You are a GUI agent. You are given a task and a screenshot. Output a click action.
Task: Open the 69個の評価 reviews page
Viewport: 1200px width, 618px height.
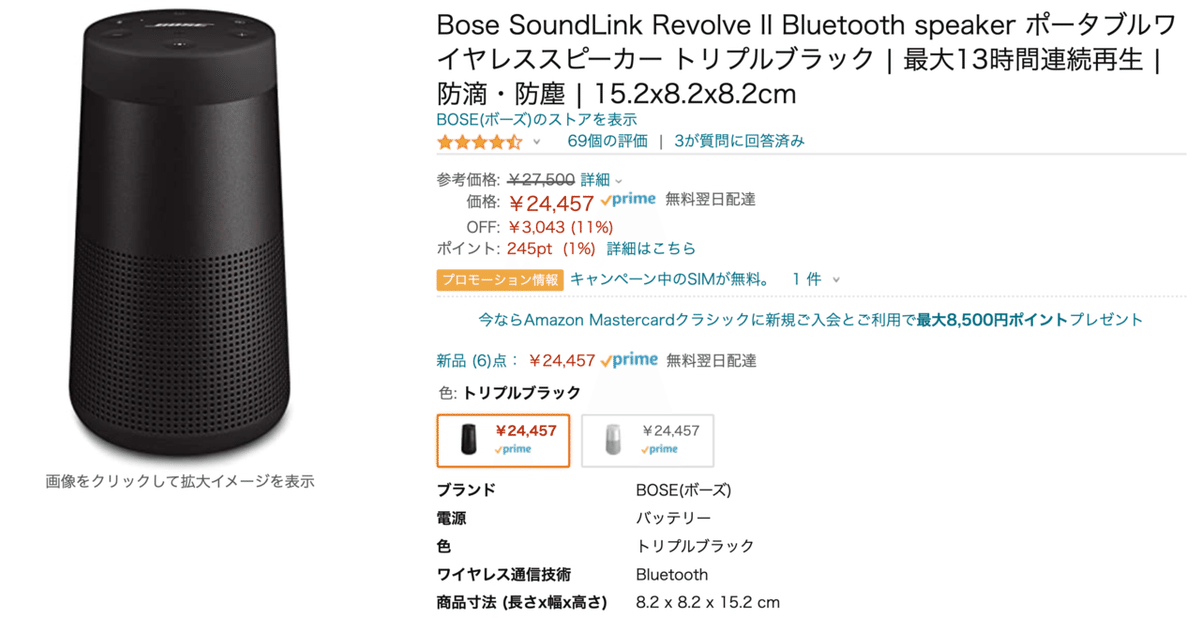[x=608, y=141]
